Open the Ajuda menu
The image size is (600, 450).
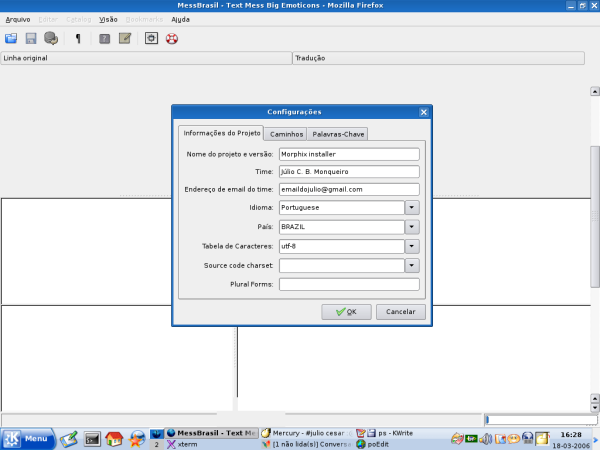[x=180, y=20]
